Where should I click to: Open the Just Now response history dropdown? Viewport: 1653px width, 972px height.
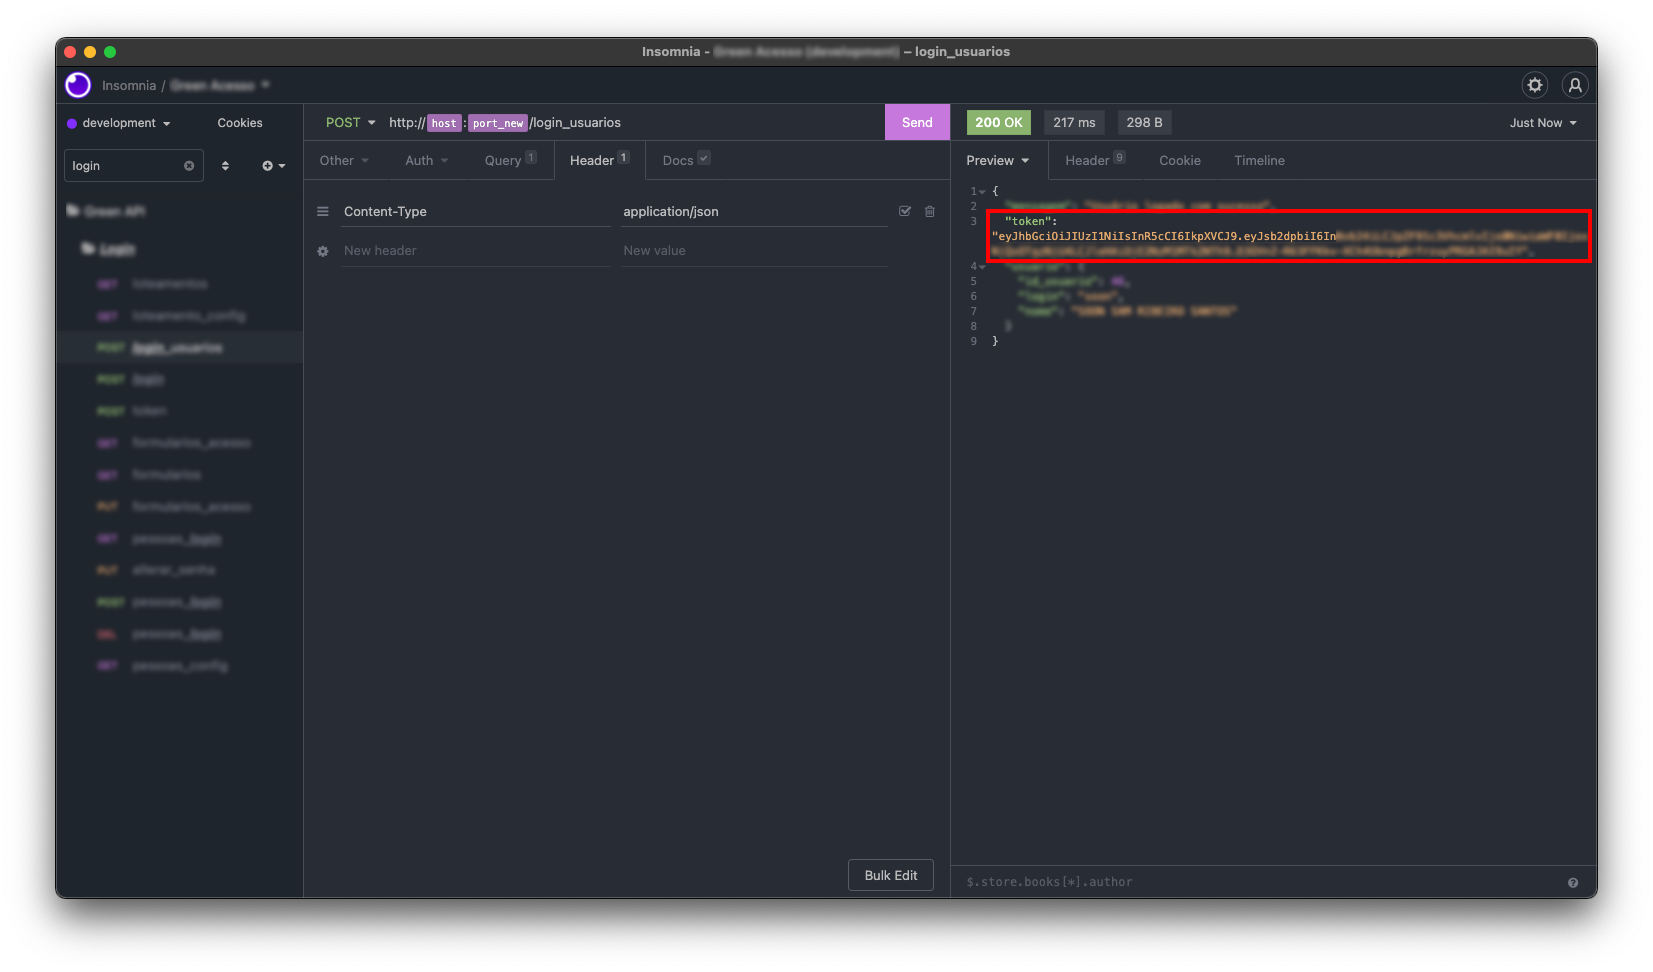click(x=1542, y=123)
